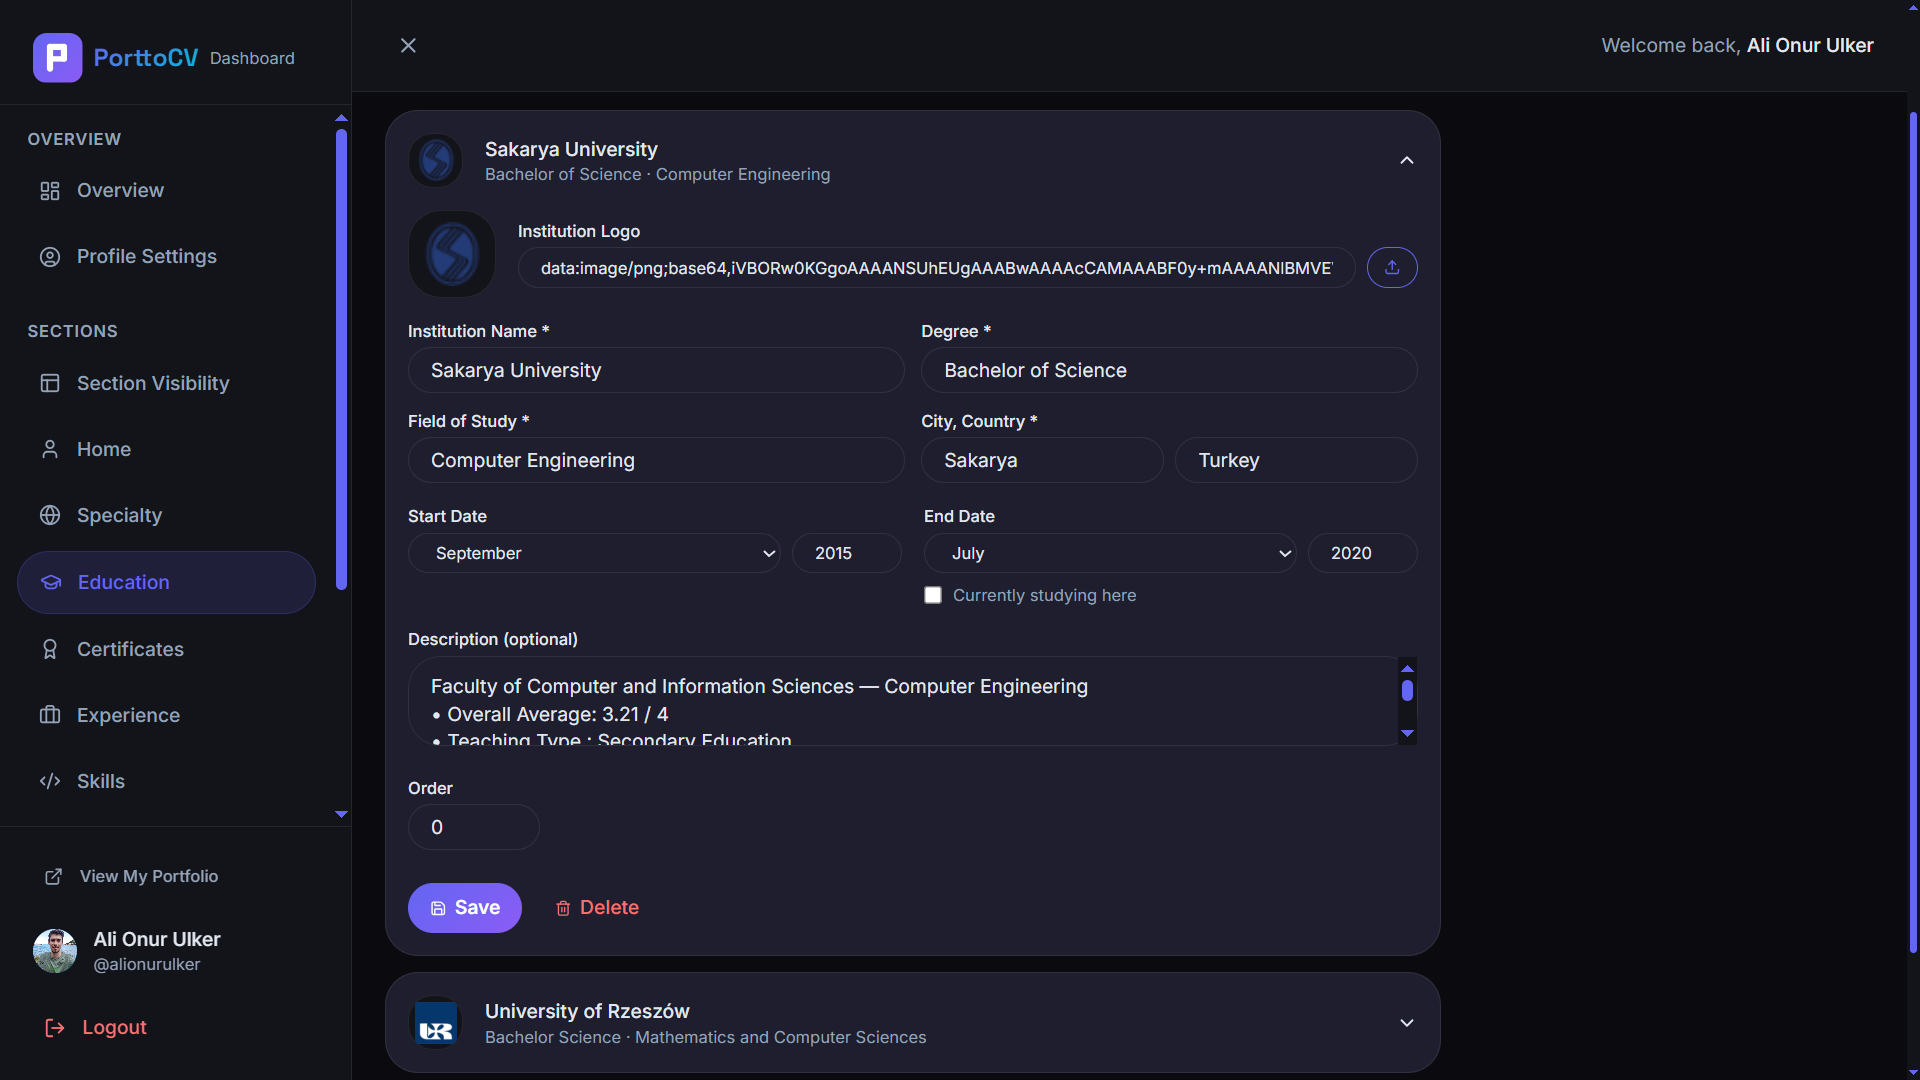Collapse the Sakarya University card chevron

pos(1407,160)
